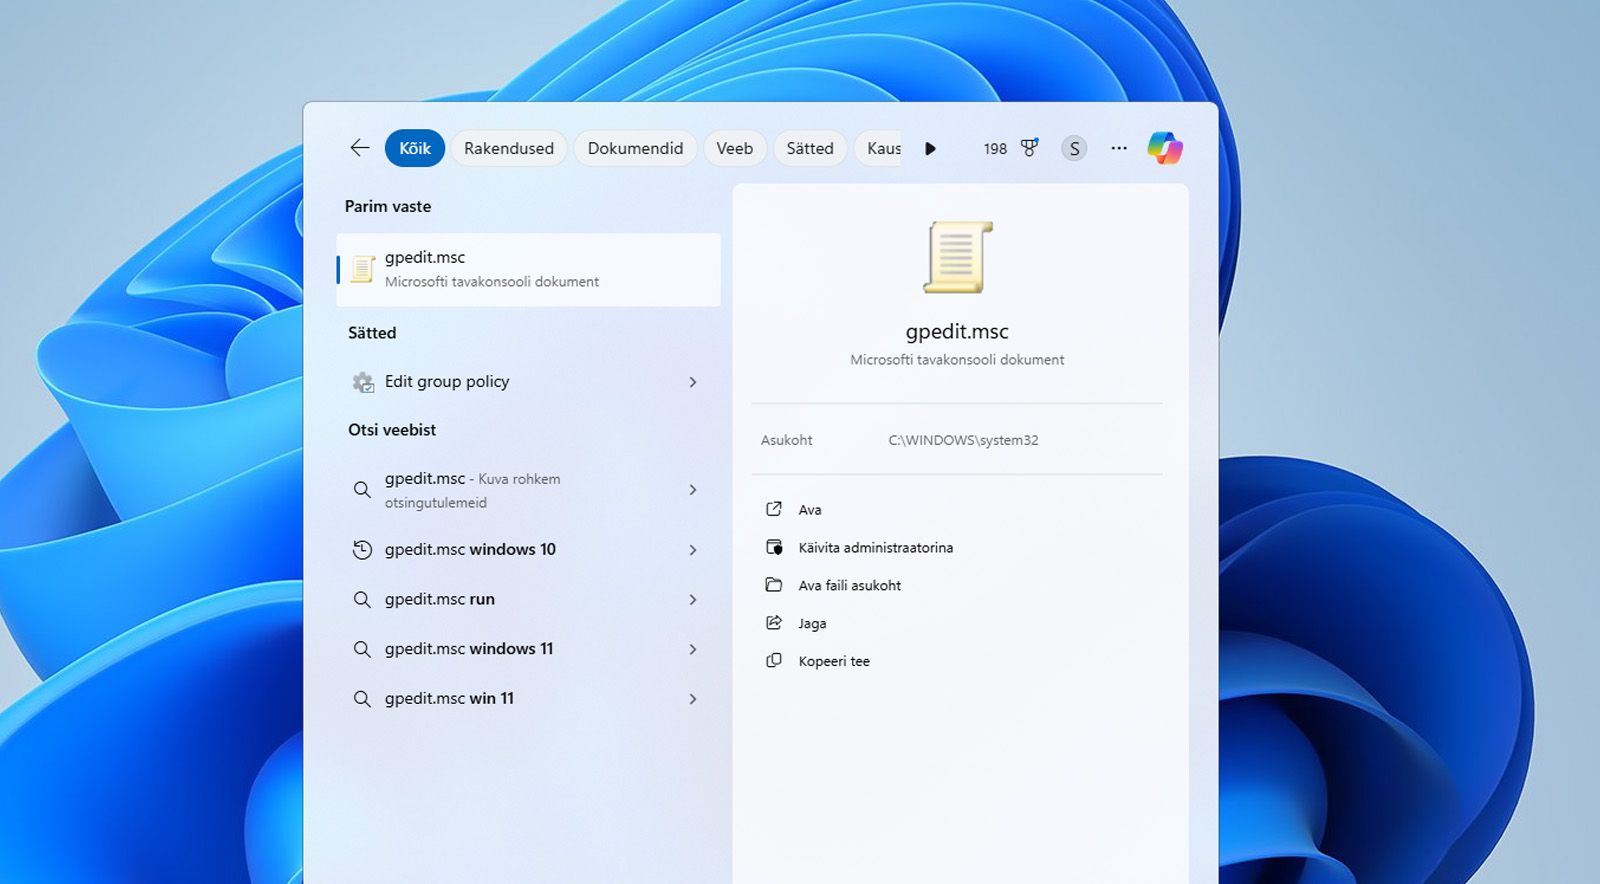This screenshot has width=1600, height=884.
Task: Open the three-dot more options menu
Action: (x=1119, y=148)
